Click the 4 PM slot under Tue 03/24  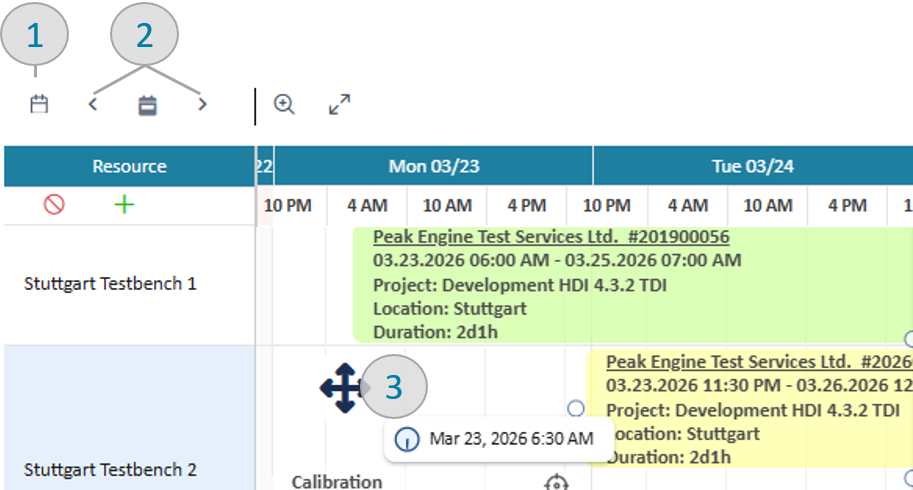[x=847, y=205]
